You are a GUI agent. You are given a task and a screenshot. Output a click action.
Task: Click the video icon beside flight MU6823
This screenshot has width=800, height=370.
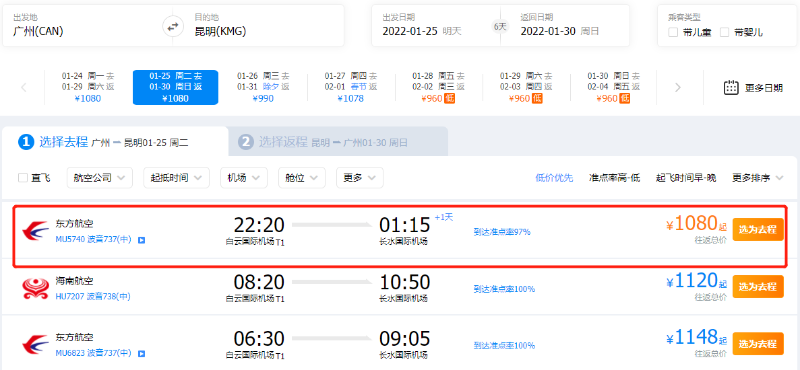[x=142, y=353]
